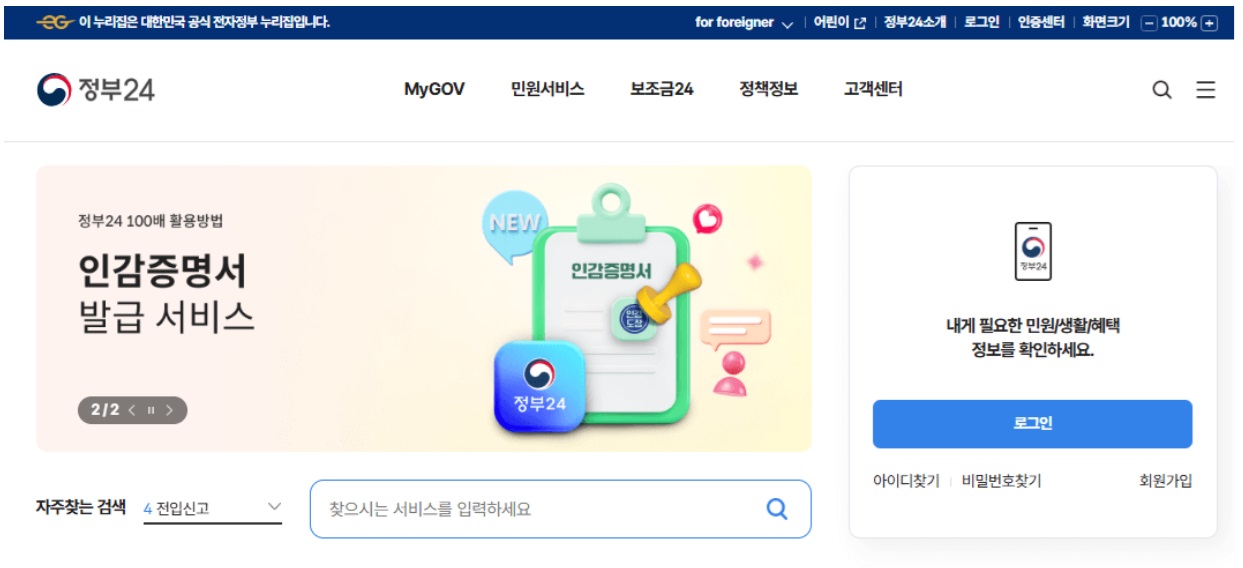Open the MyGOV menu
The height and width of the screenshot is (568, 1243).
(x=434, y=89)
